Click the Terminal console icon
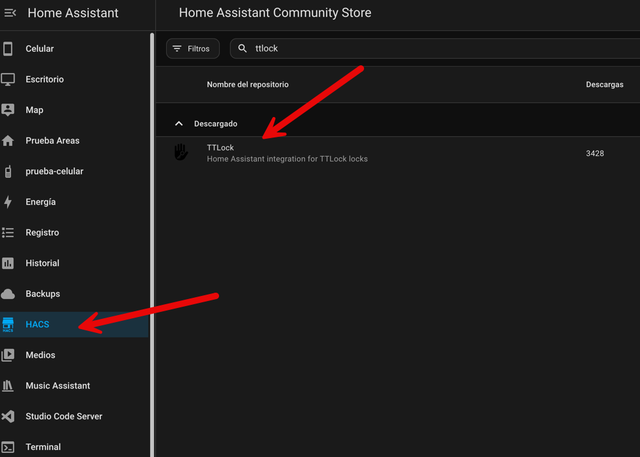Image resolution: width=640 pixels, height=457 pixels. click(8, 447)
